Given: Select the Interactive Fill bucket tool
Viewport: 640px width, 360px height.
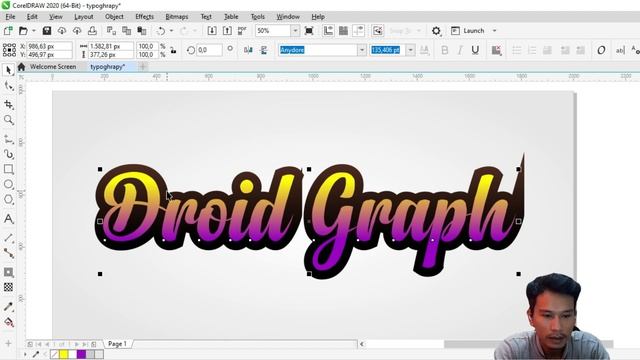Looking at the screenshot, I should pyautogui.click(x=9, y=322).
